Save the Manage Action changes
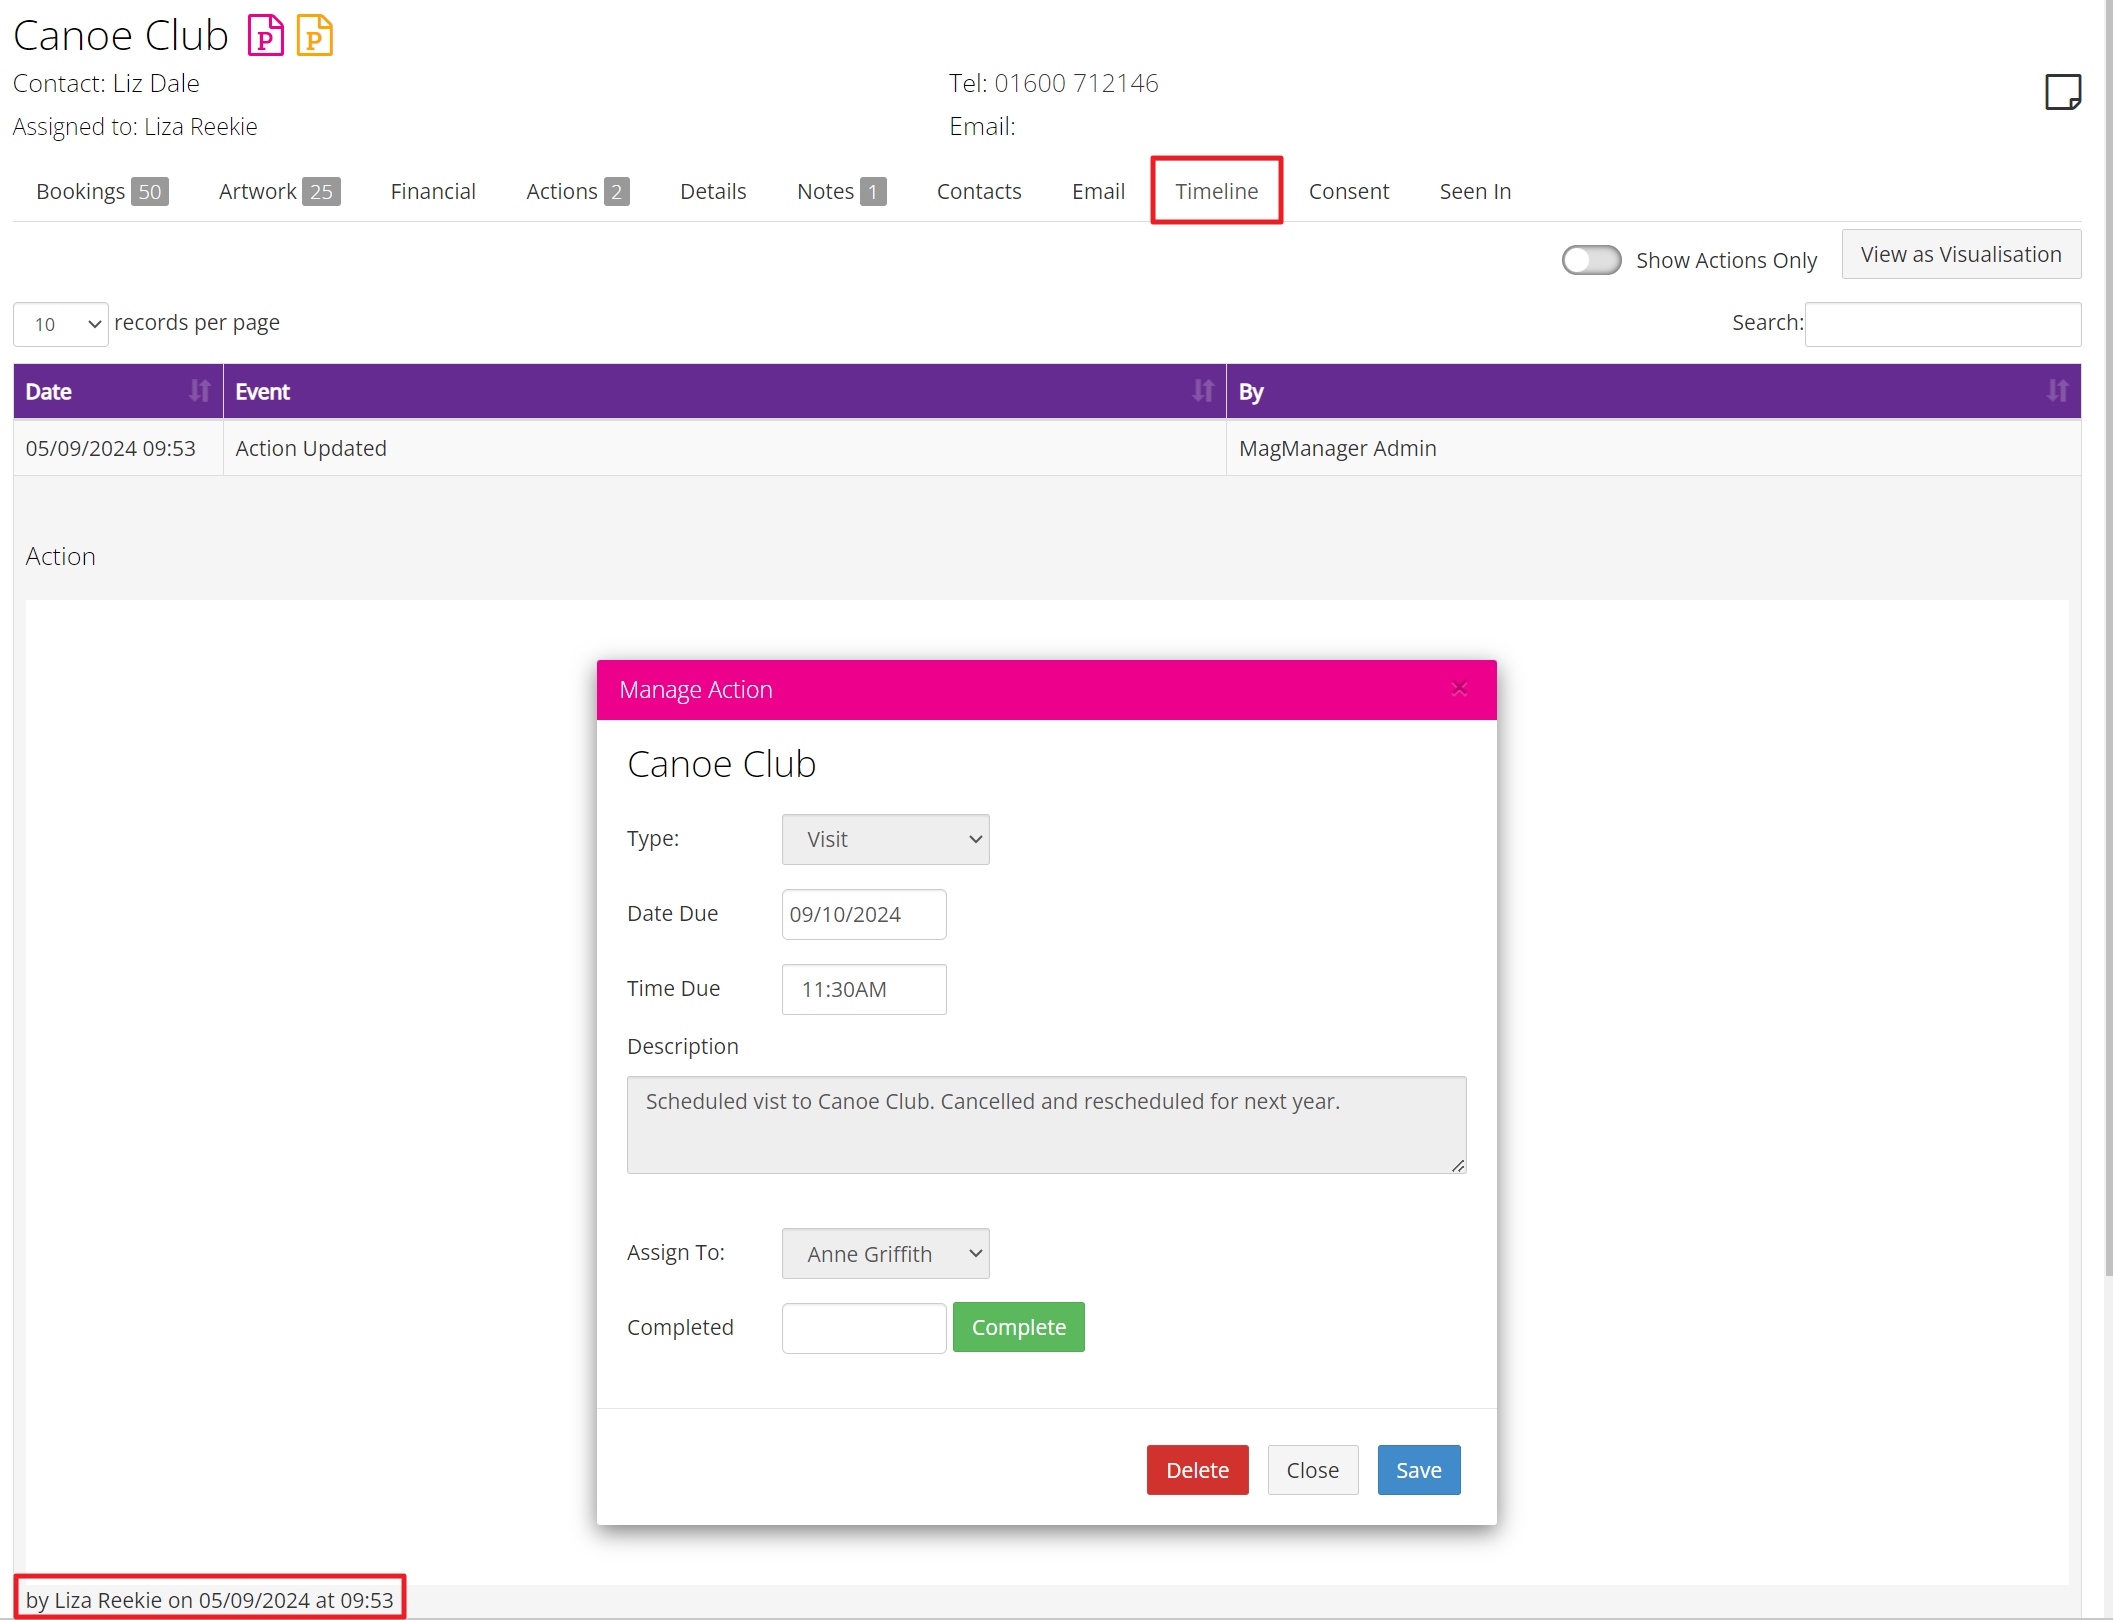This screenshot has width=2113, height=1620. coord(1418,1470)
